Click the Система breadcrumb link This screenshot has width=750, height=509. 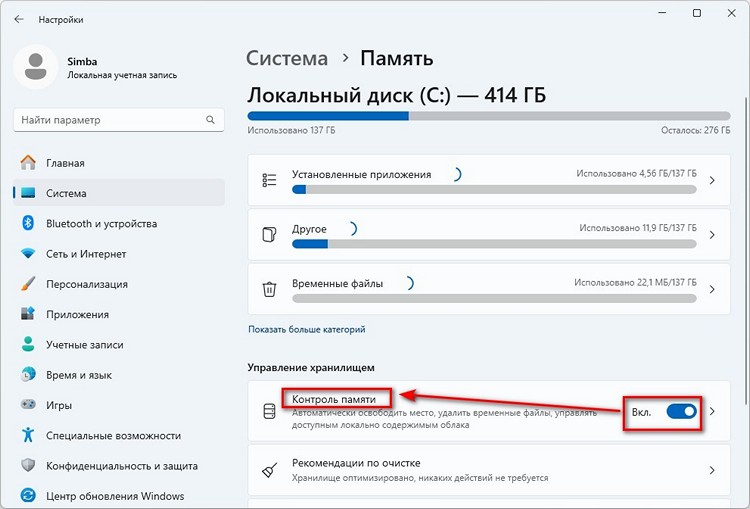[x=287, y=58]
